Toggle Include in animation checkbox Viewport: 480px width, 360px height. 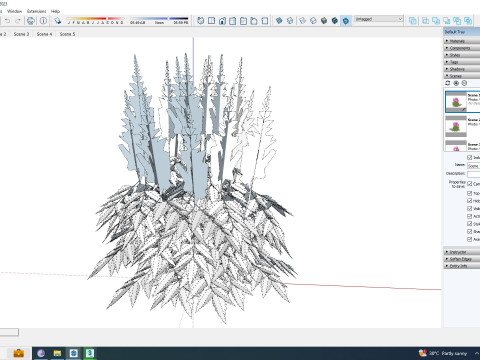tap(469, 157)
